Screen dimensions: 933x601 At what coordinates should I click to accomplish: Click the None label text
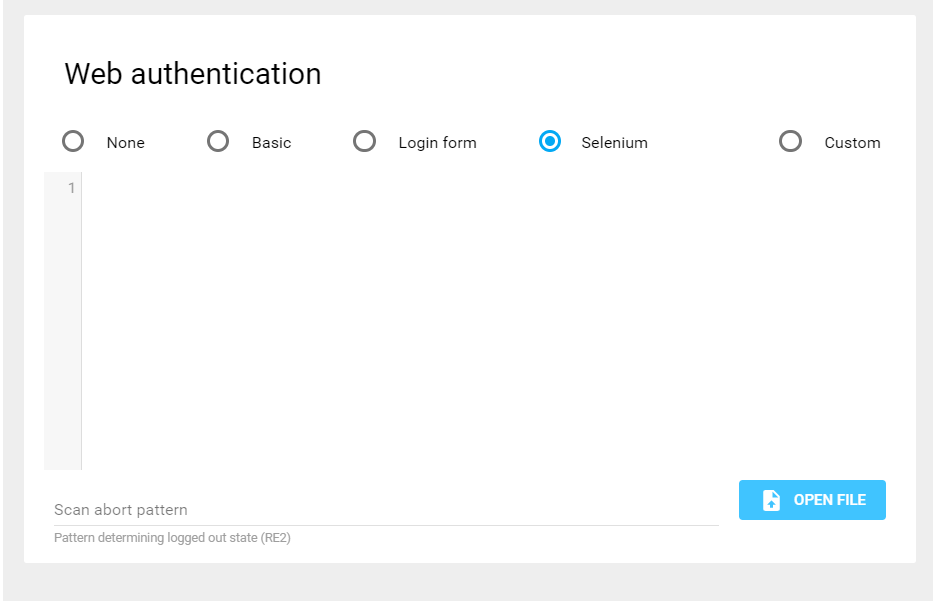coord(125,142)
